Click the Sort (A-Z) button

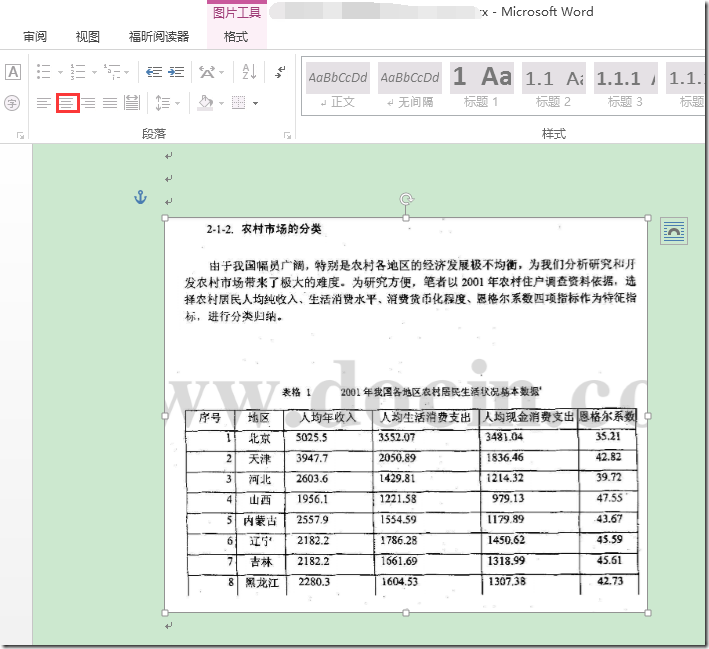(x=249, y=71)
